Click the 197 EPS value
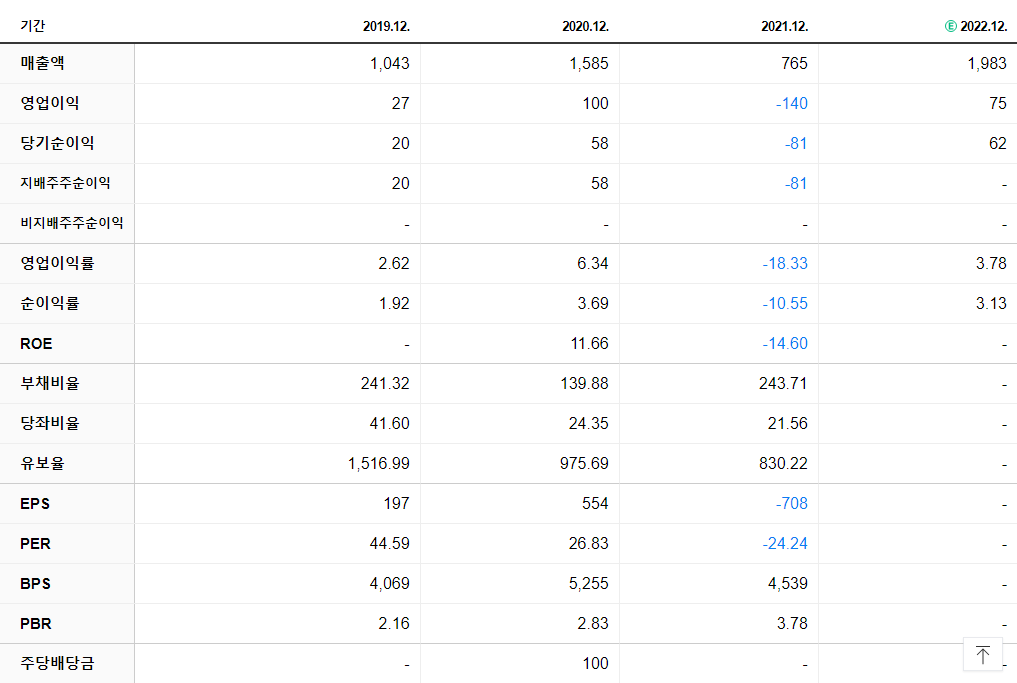Image resolution: width=1017 pixels, height=683 pixels. click(396, 504)
